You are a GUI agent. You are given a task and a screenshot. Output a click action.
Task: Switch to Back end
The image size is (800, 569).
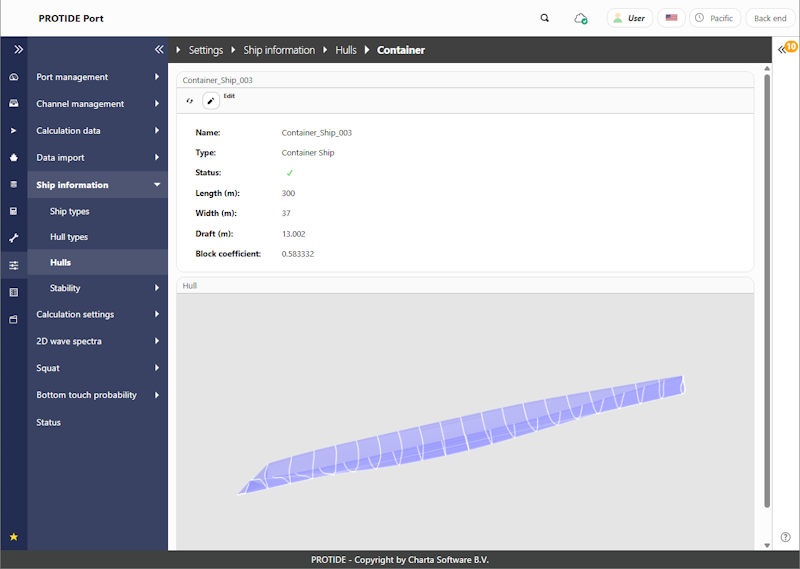770,18
